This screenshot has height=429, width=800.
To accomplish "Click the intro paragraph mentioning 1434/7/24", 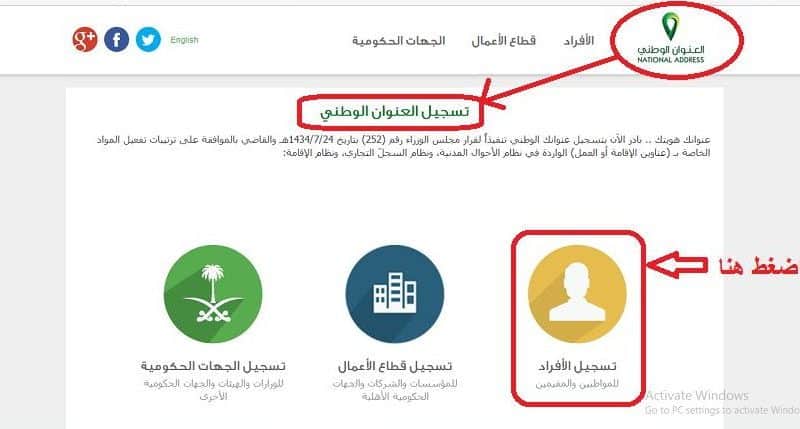I will coord(403,146).
